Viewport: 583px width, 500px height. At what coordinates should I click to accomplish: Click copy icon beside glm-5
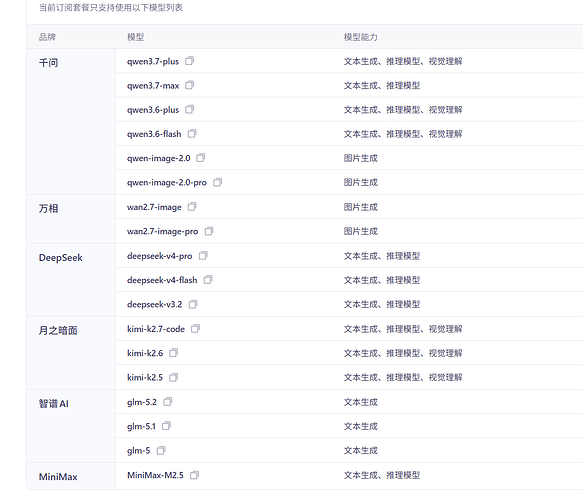161,451
